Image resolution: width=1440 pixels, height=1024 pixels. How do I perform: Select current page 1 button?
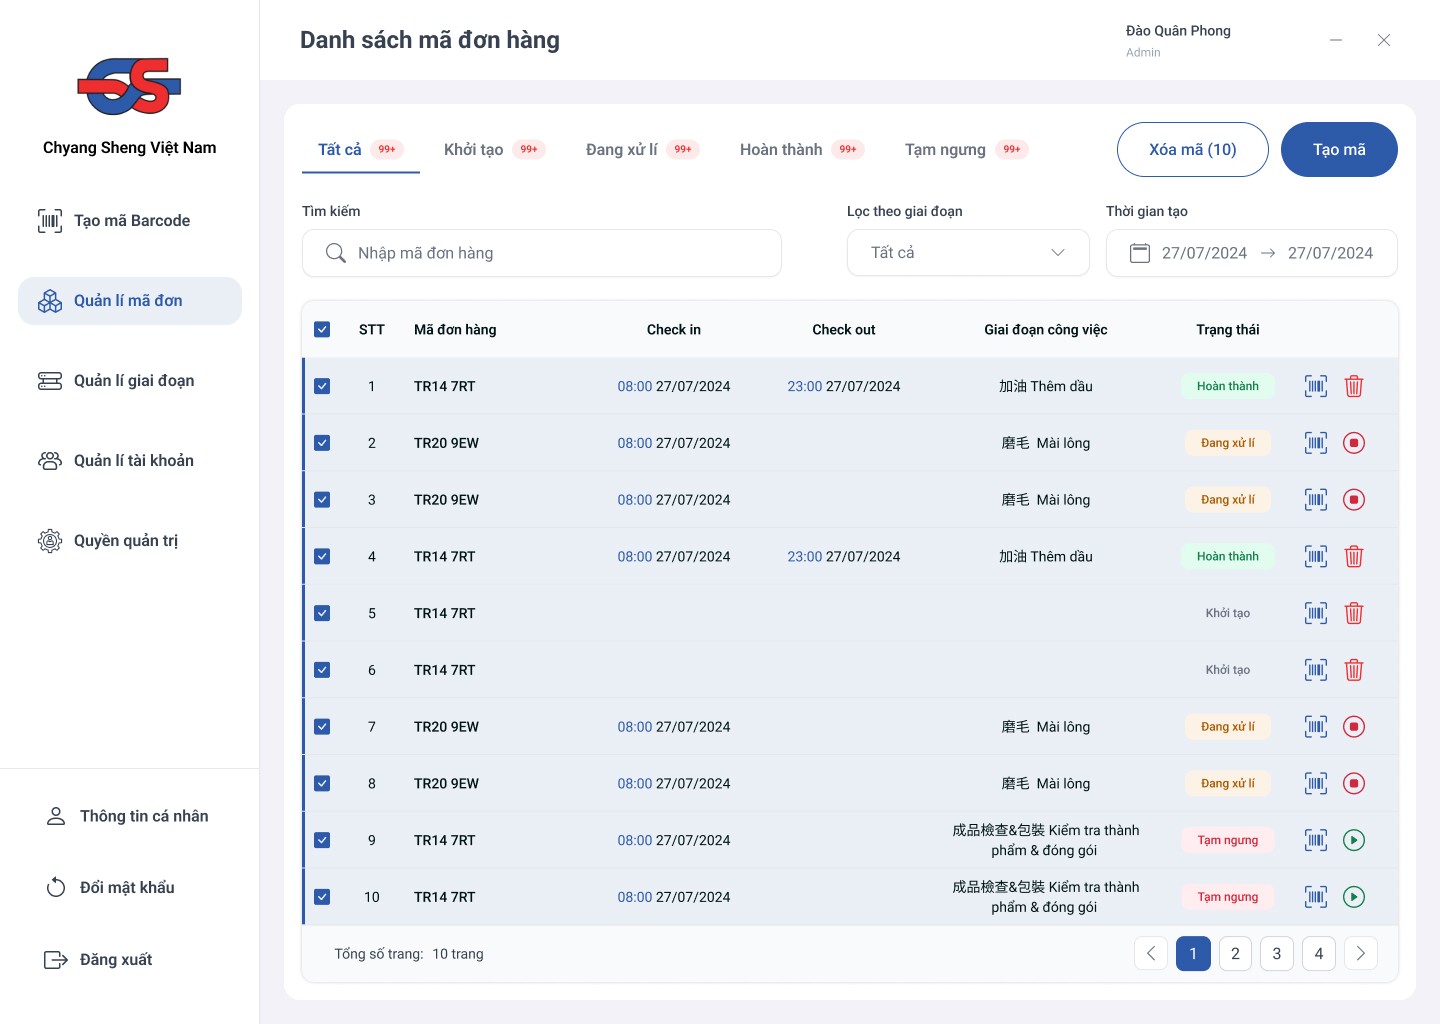[1193, 954]
